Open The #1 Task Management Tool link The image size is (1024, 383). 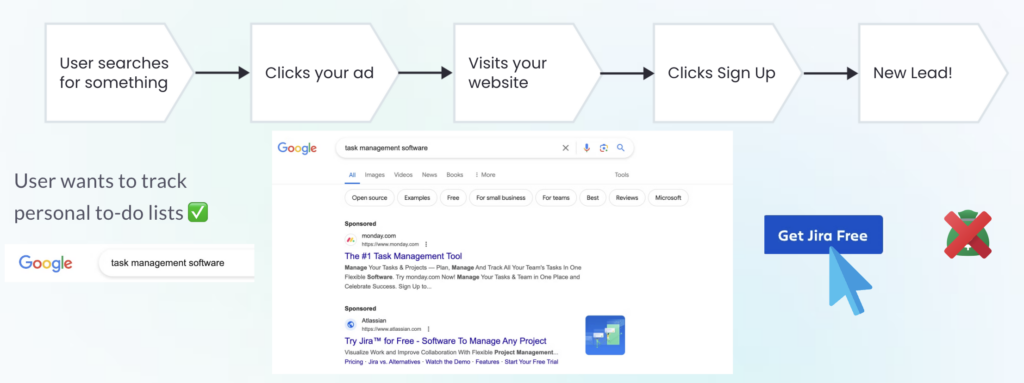pyautogui.click(x=403, y=256)
